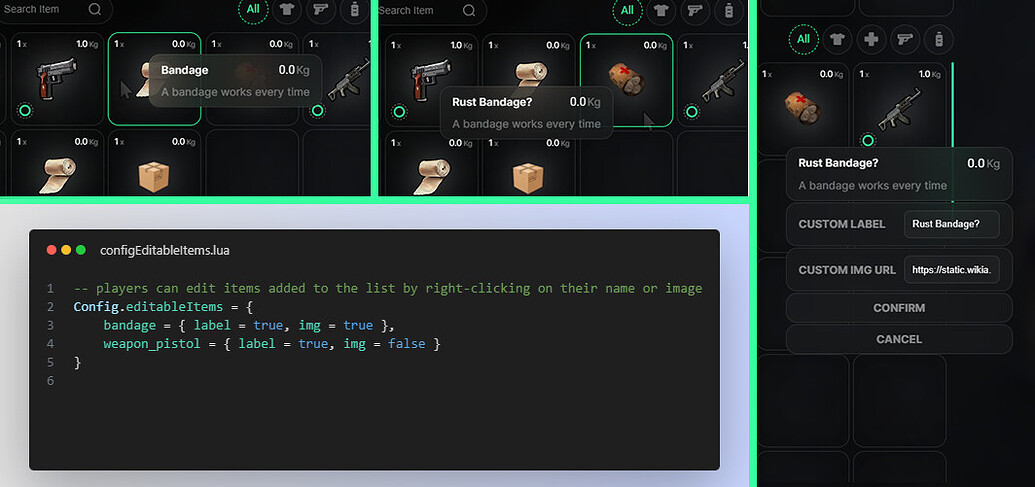Click 'bandage' key in code line 3

point(129,325)
